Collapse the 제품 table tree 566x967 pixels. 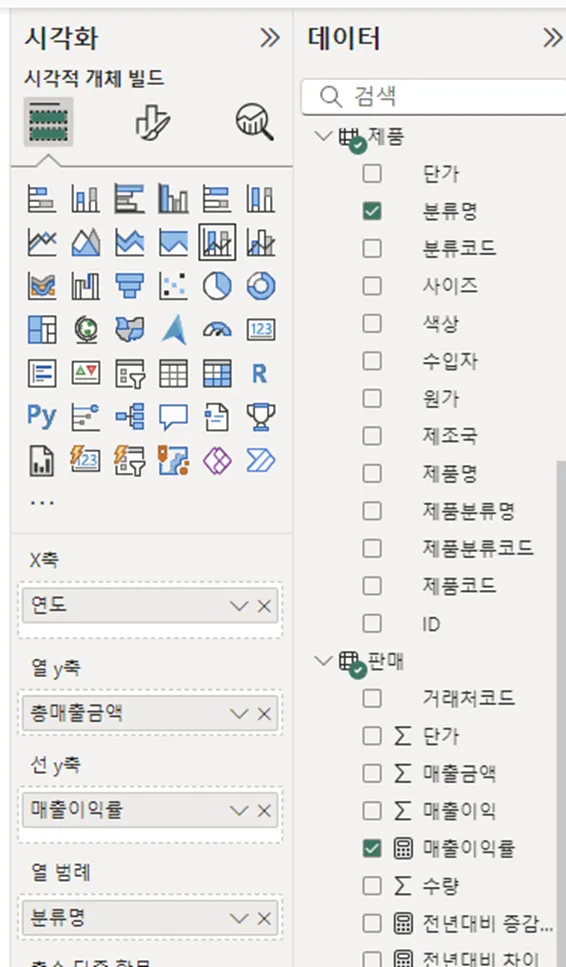click(322, 135)
